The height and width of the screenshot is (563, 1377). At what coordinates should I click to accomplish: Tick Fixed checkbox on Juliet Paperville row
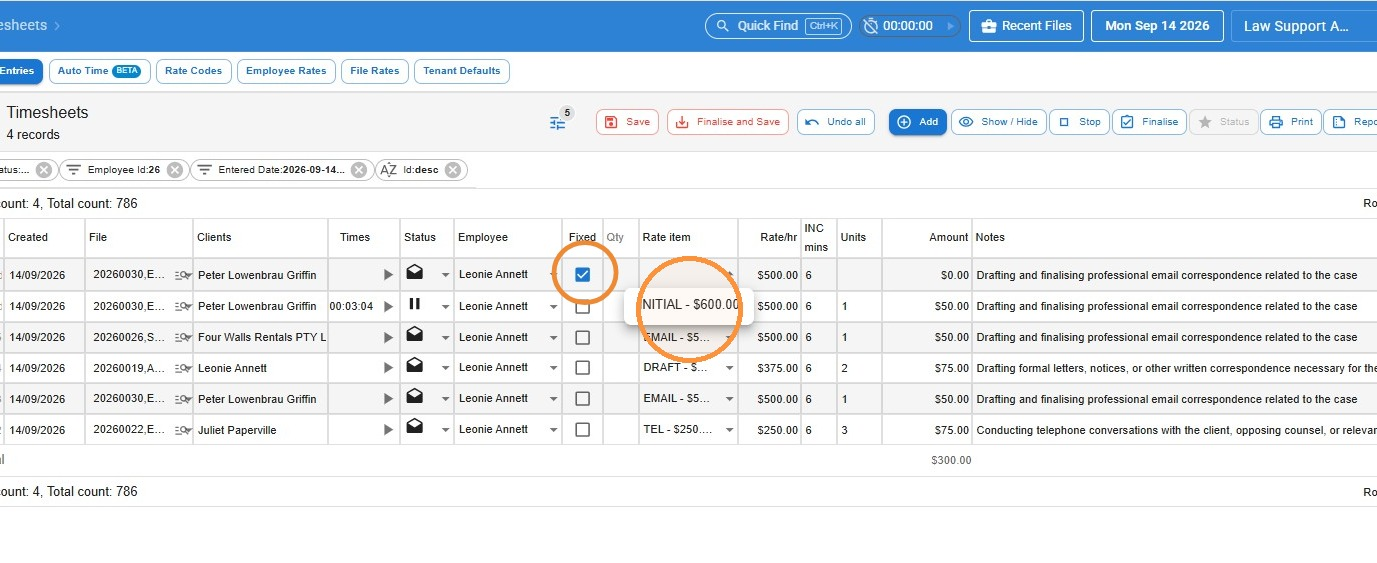pos(582,430)
